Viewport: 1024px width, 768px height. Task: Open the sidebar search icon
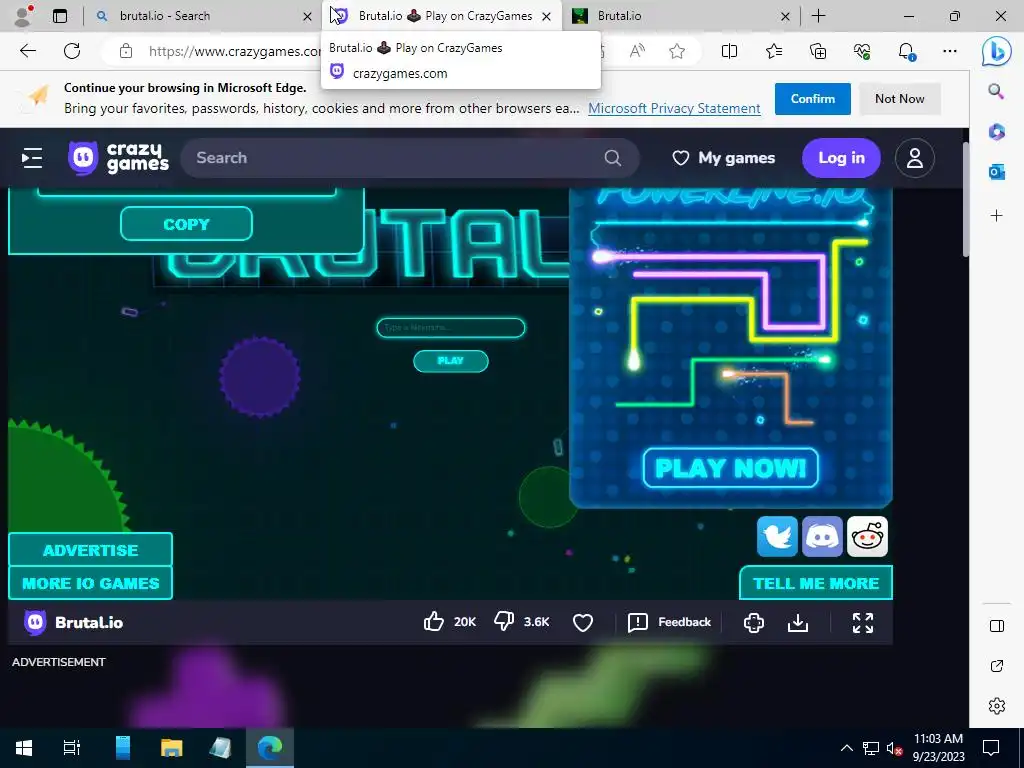pos(997,91)
